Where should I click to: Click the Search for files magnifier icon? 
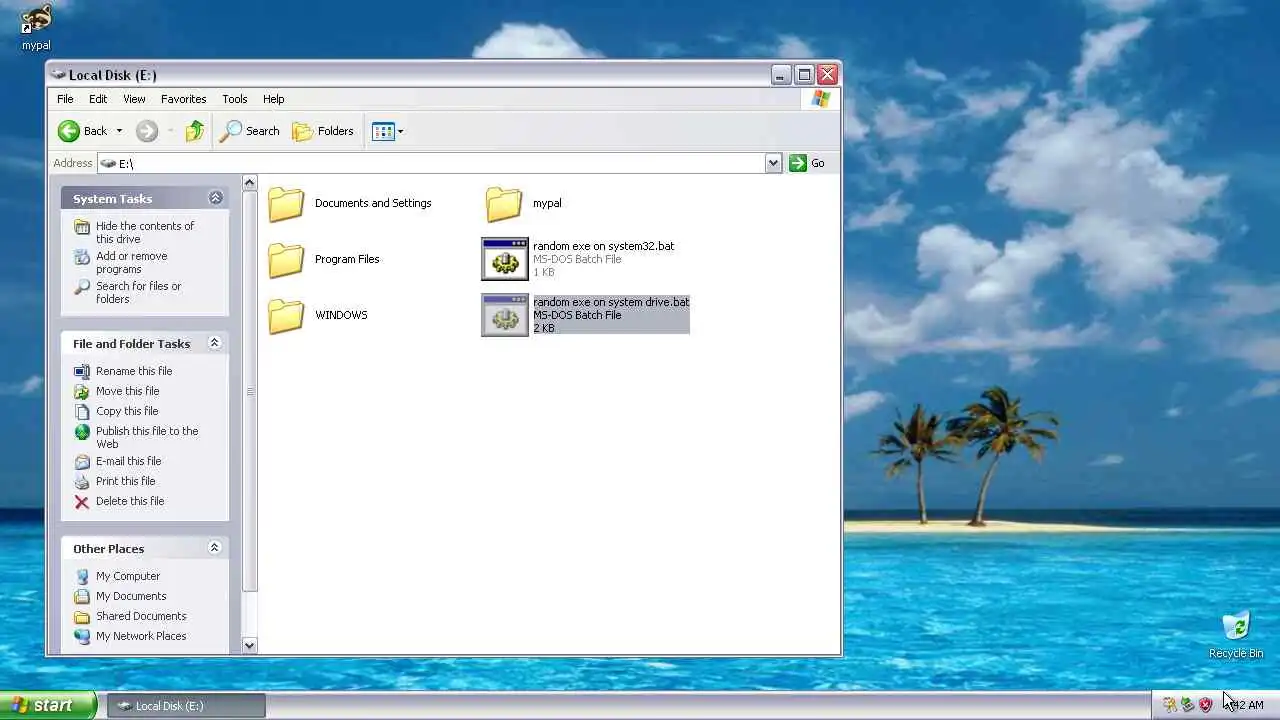pyautogui.click(x=82, y=286)
